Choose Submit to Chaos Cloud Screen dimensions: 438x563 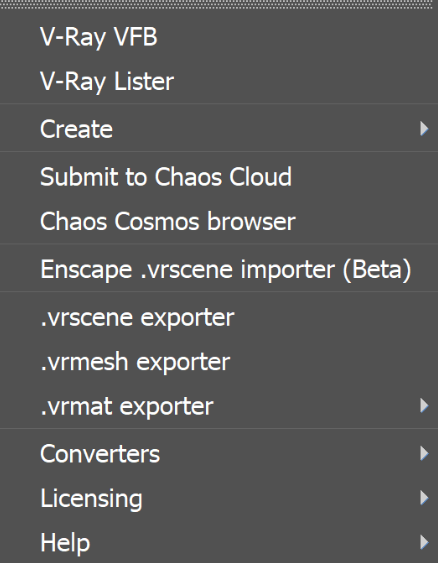click(219, 177)
